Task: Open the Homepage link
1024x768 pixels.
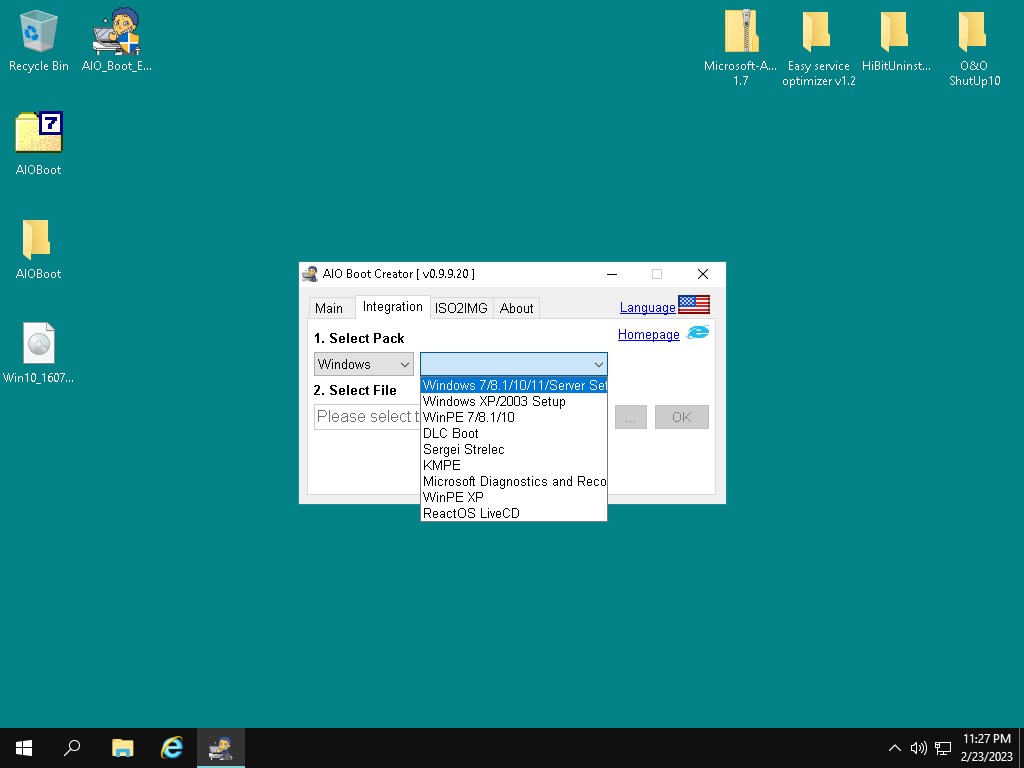Action: tap(648, 334)
